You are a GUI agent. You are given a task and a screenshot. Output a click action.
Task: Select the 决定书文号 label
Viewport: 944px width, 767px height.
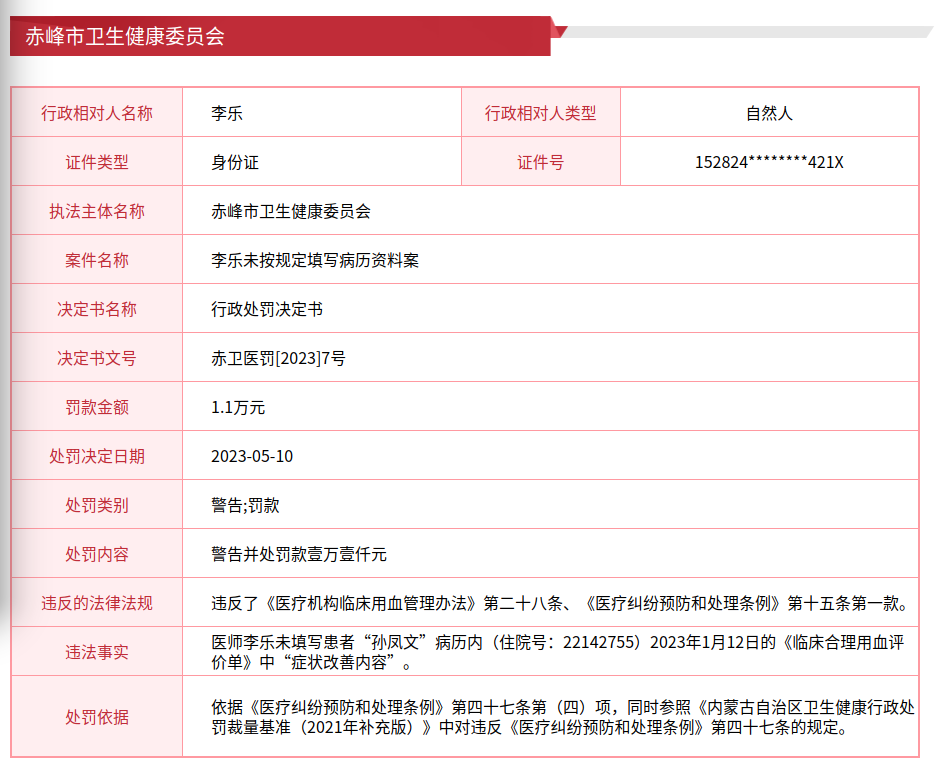[97, 358]
